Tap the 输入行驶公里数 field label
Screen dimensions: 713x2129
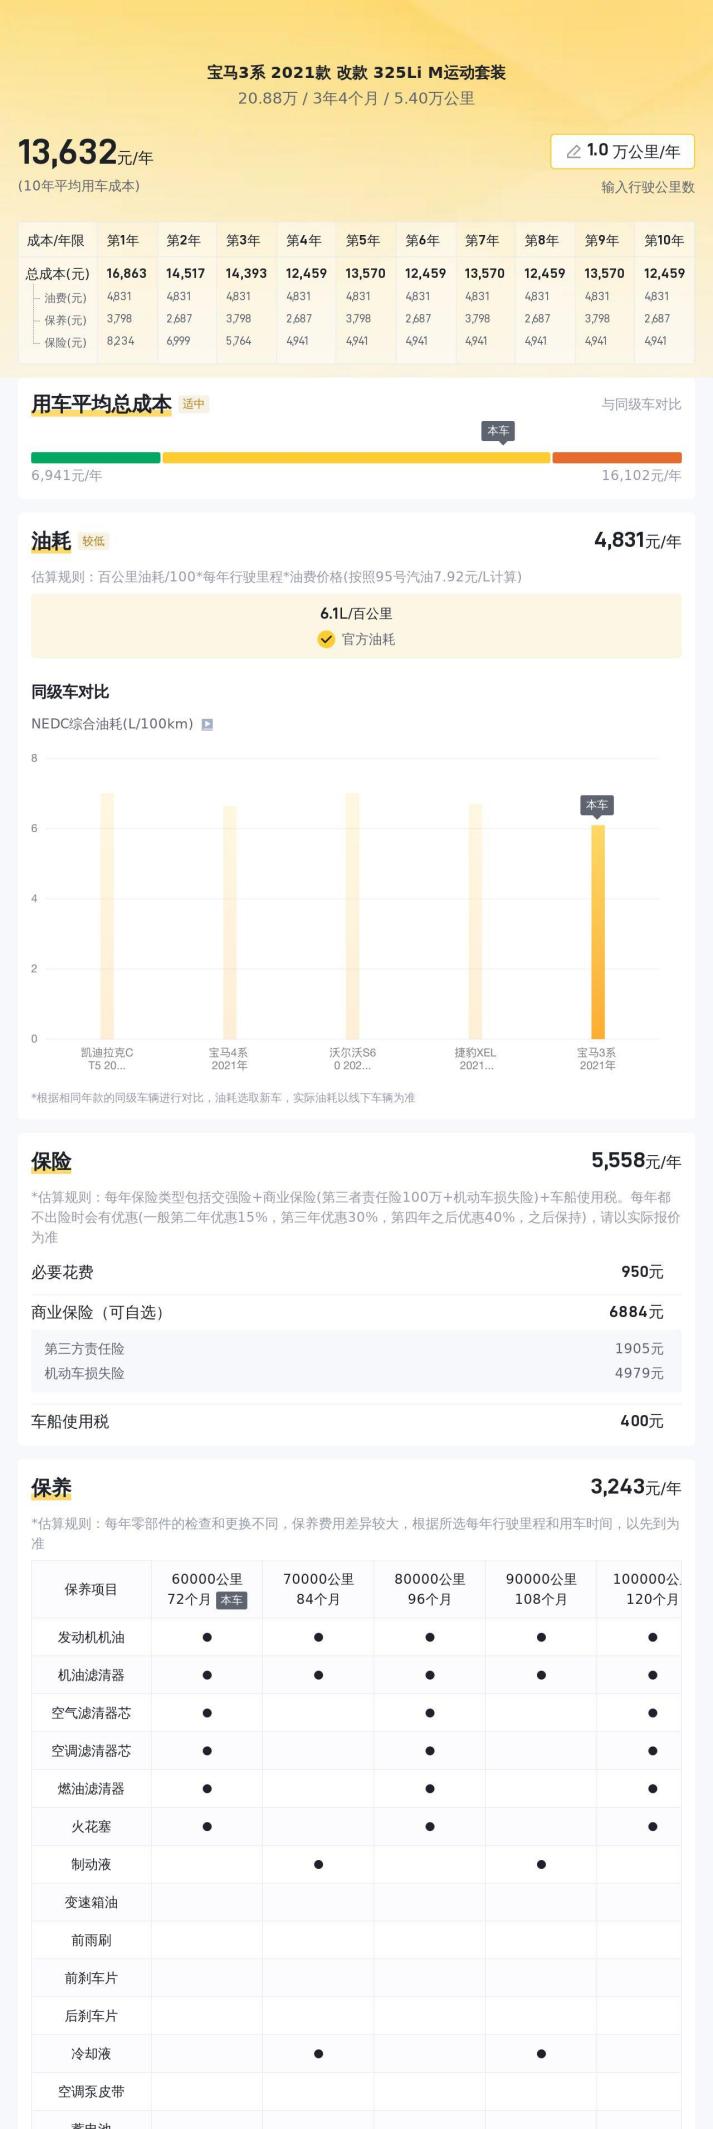(x=647, y=187)
